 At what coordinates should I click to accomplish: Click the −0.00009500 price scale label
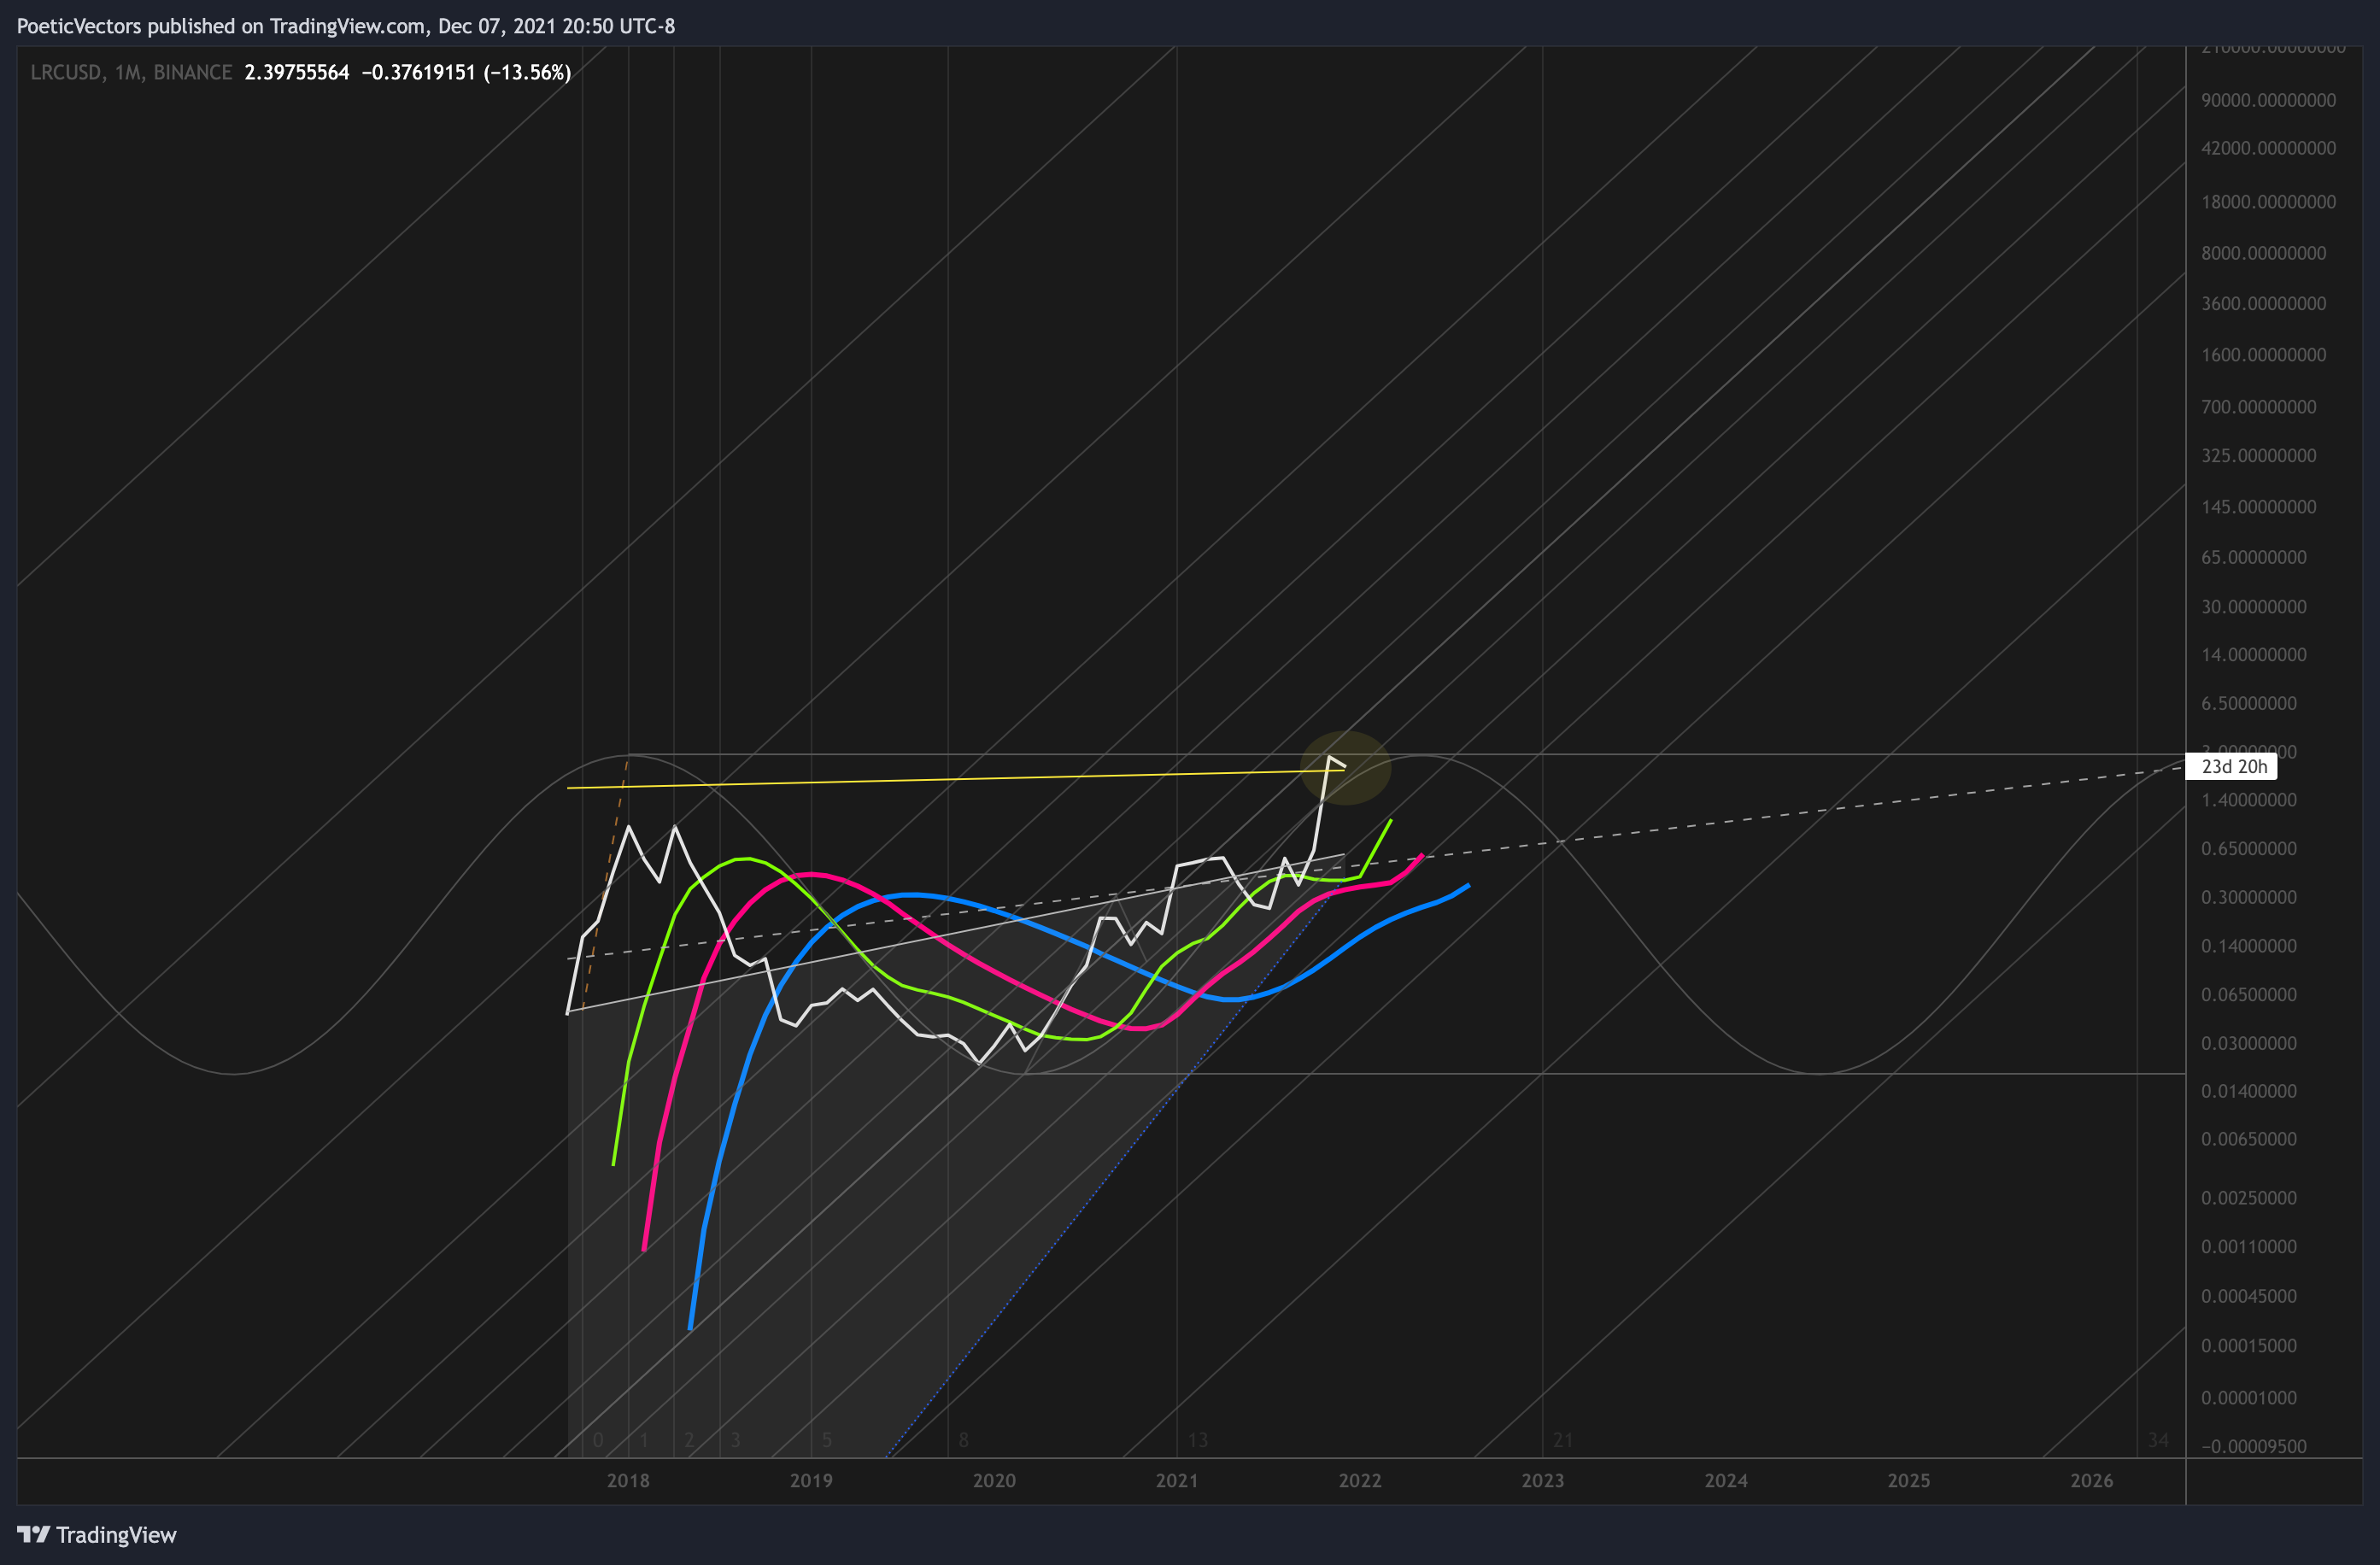tap(2253, 1446)
